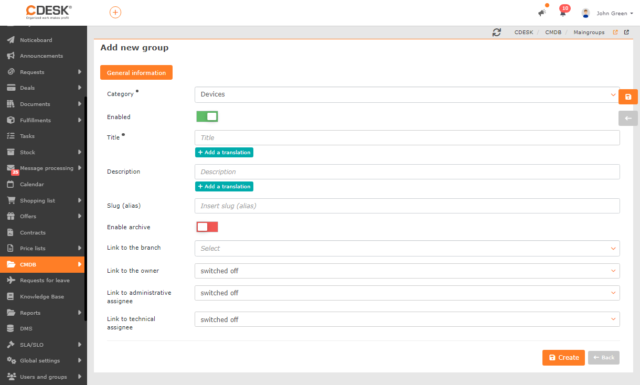Open John Green user menu
This screenshot has height=385, width=640.
click(x=614, y=13)
